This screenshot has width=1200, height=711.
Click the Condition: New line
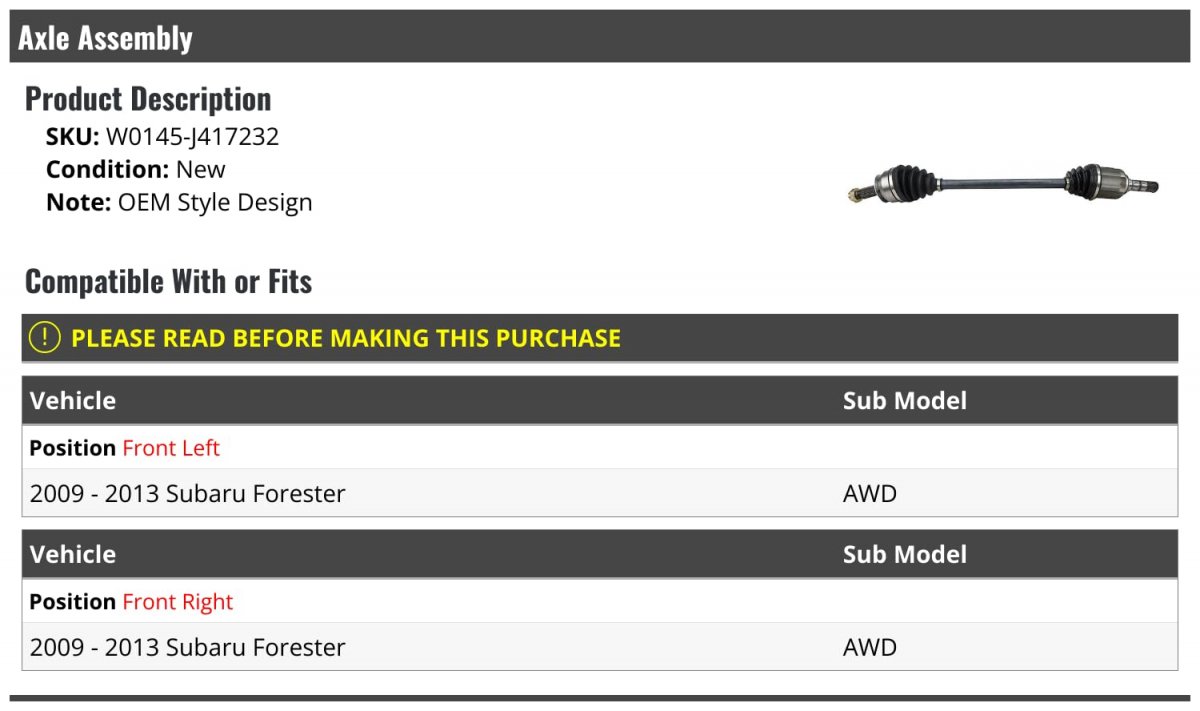(136, 169)
